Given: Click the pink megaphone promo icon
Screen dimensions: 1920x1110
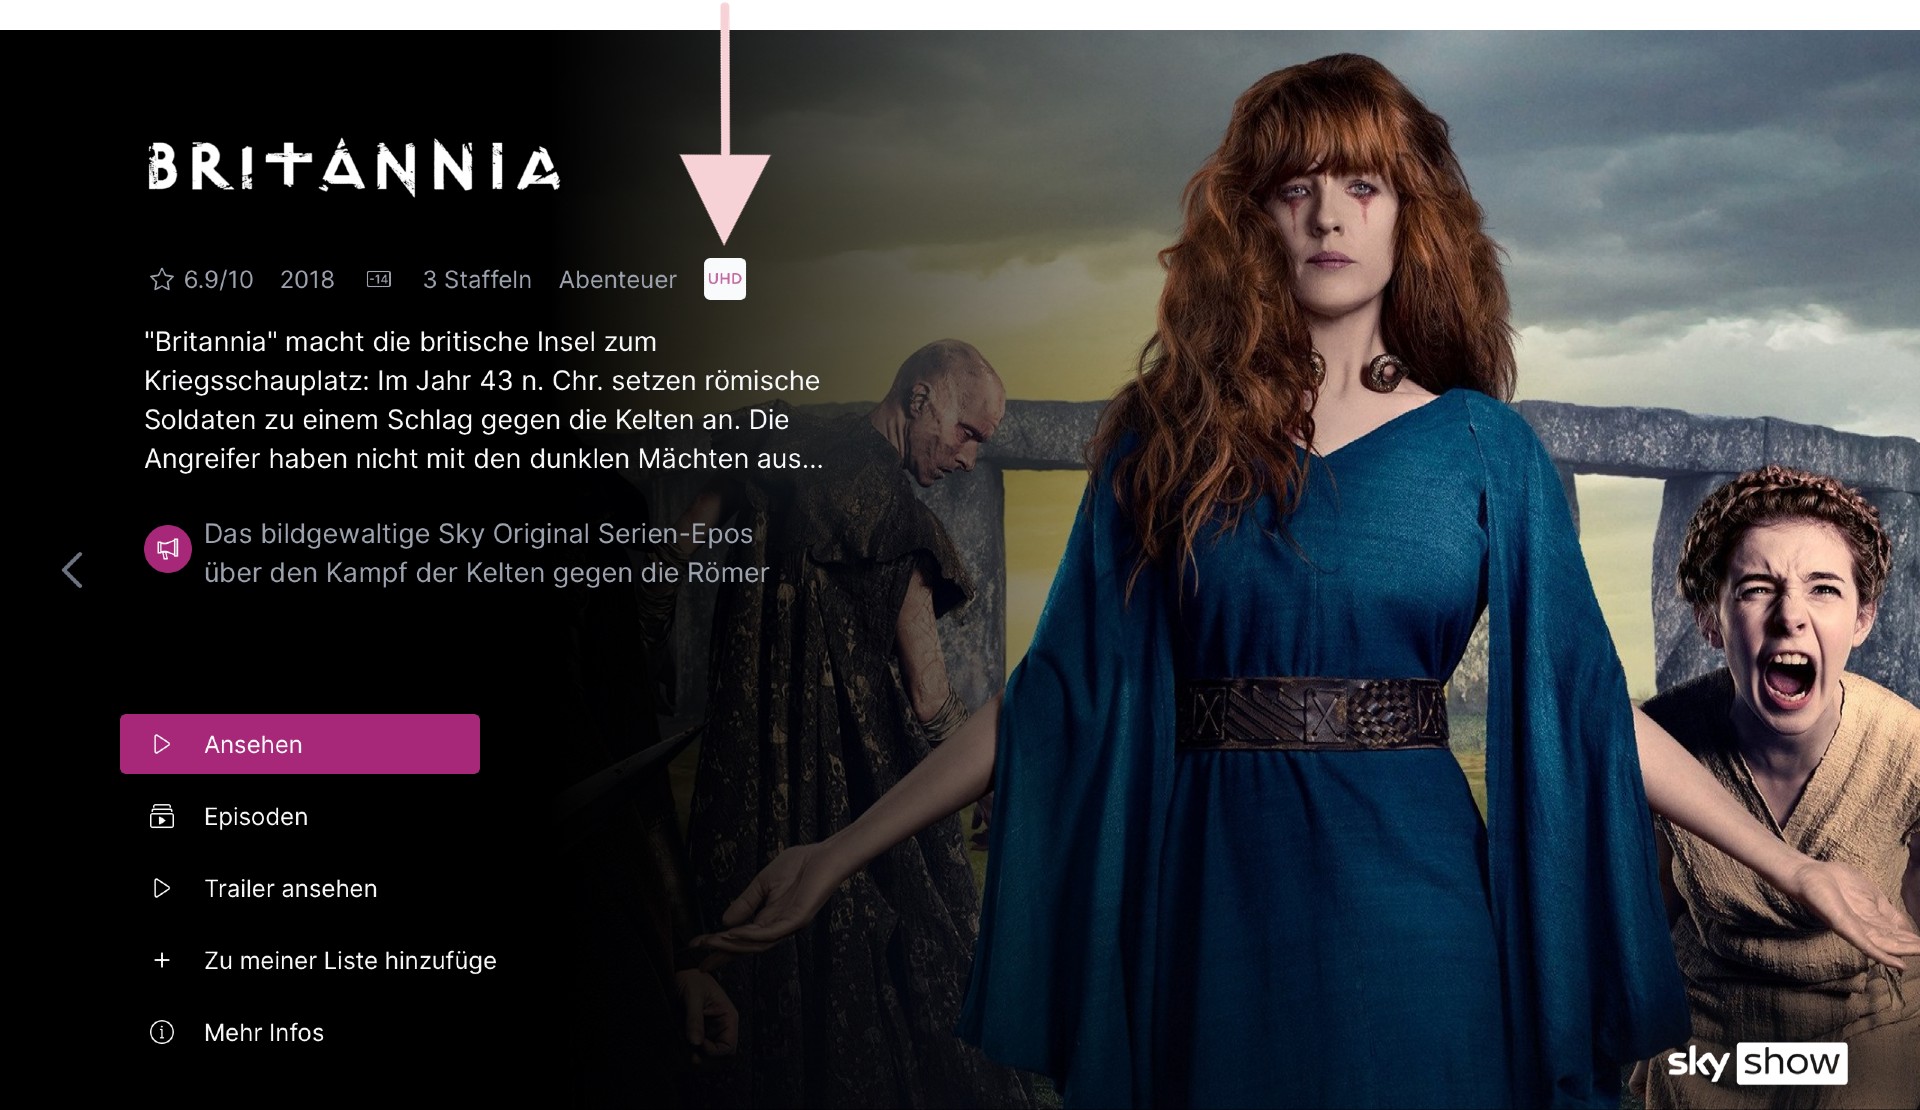Looking at the screenshot, I should coord(168,549).
